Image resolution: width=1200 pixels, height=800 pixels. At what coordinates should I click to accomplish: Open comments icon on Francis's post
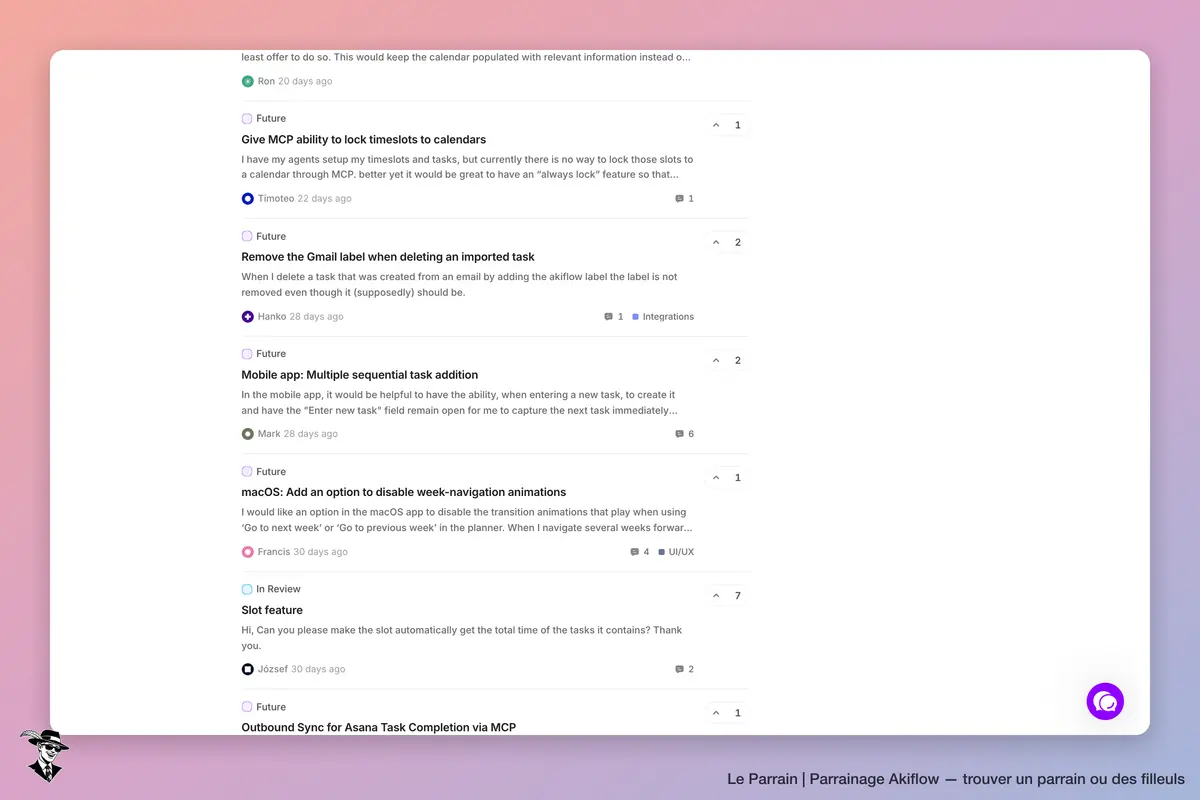coord(634,552)
